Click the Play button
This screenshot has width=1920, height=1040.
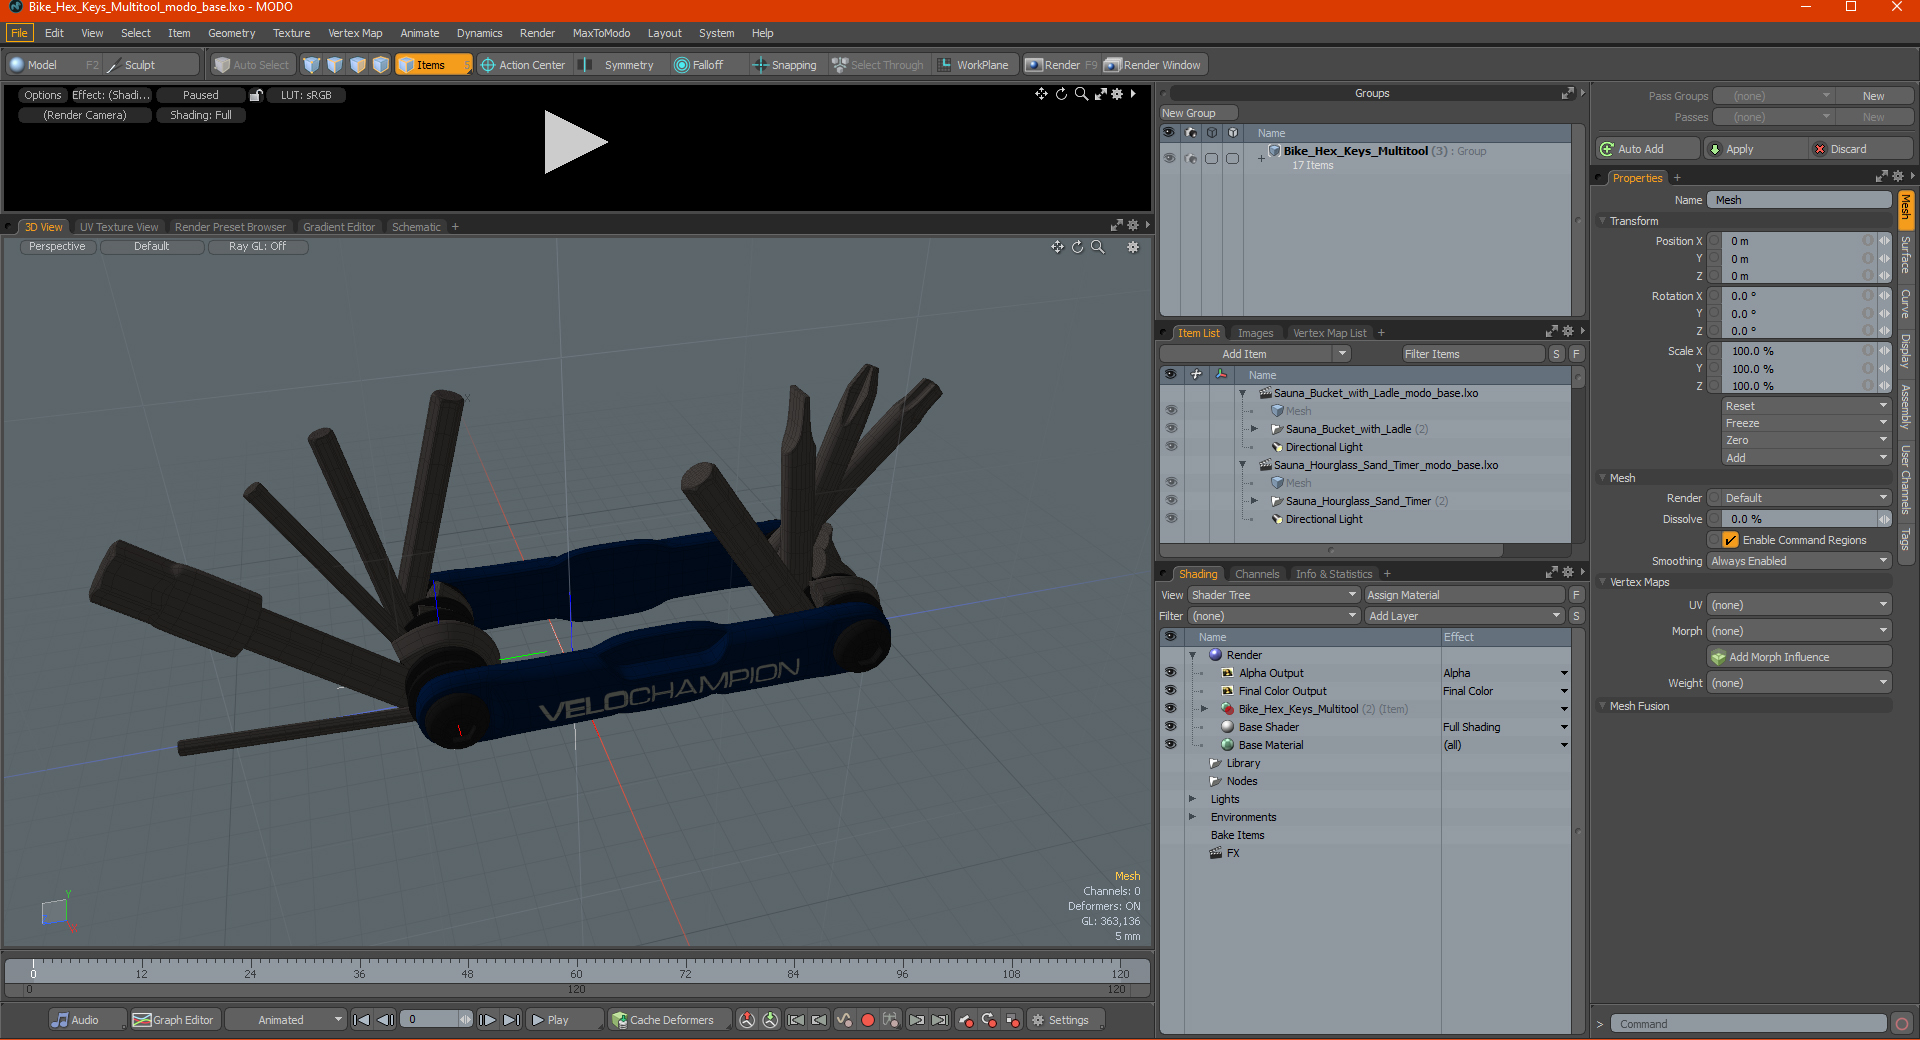[564, 1020]
